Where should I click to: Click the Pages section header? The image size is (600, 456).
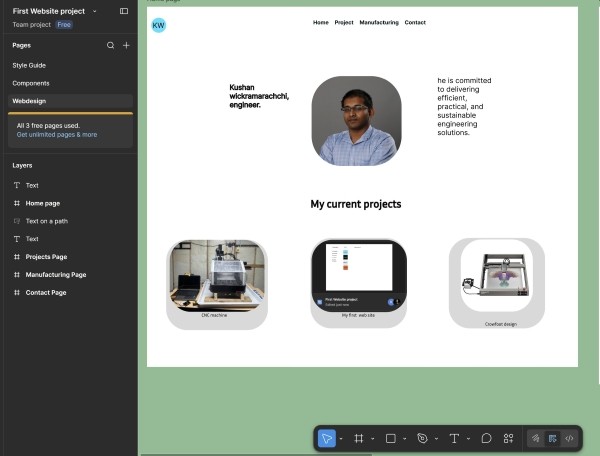[21, 46]
